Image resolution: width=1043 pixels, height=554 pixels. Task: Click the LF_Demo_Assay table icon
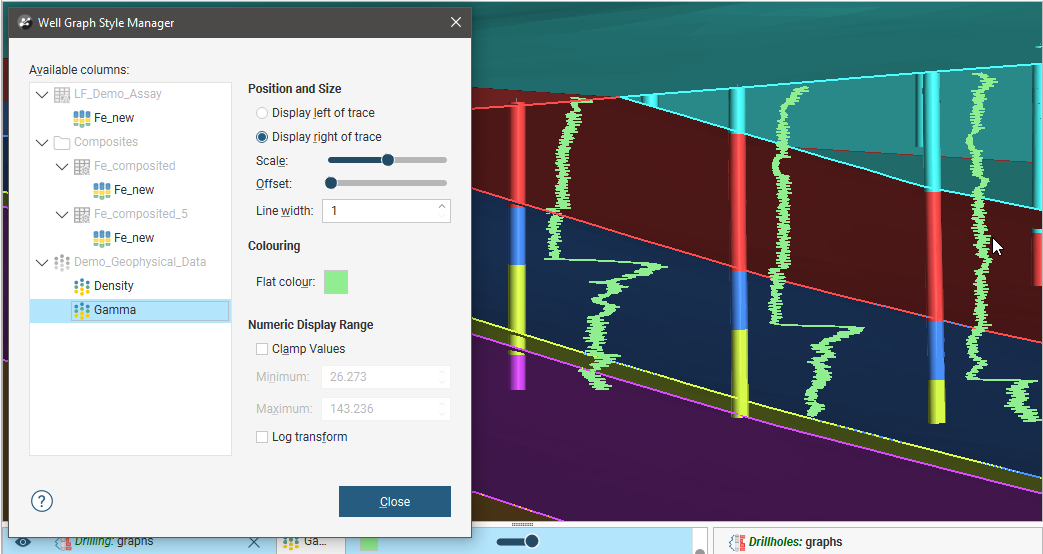pos(62,94)
